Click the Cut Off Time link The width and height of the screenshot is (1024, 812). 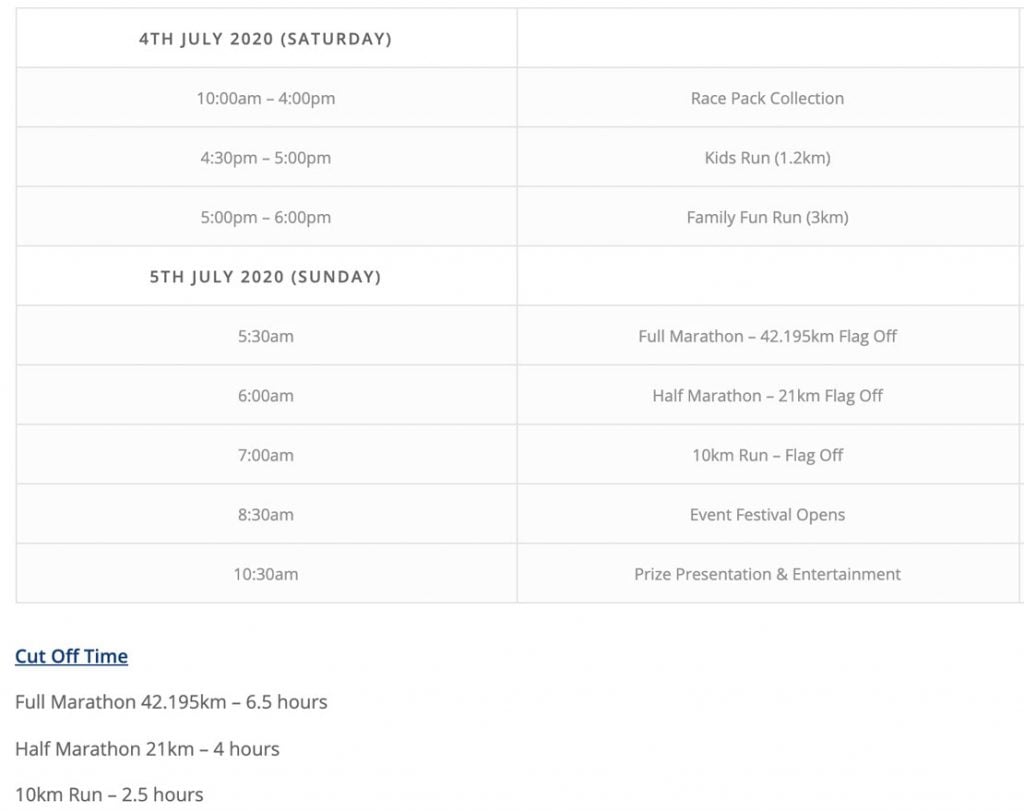coord(71,656)
